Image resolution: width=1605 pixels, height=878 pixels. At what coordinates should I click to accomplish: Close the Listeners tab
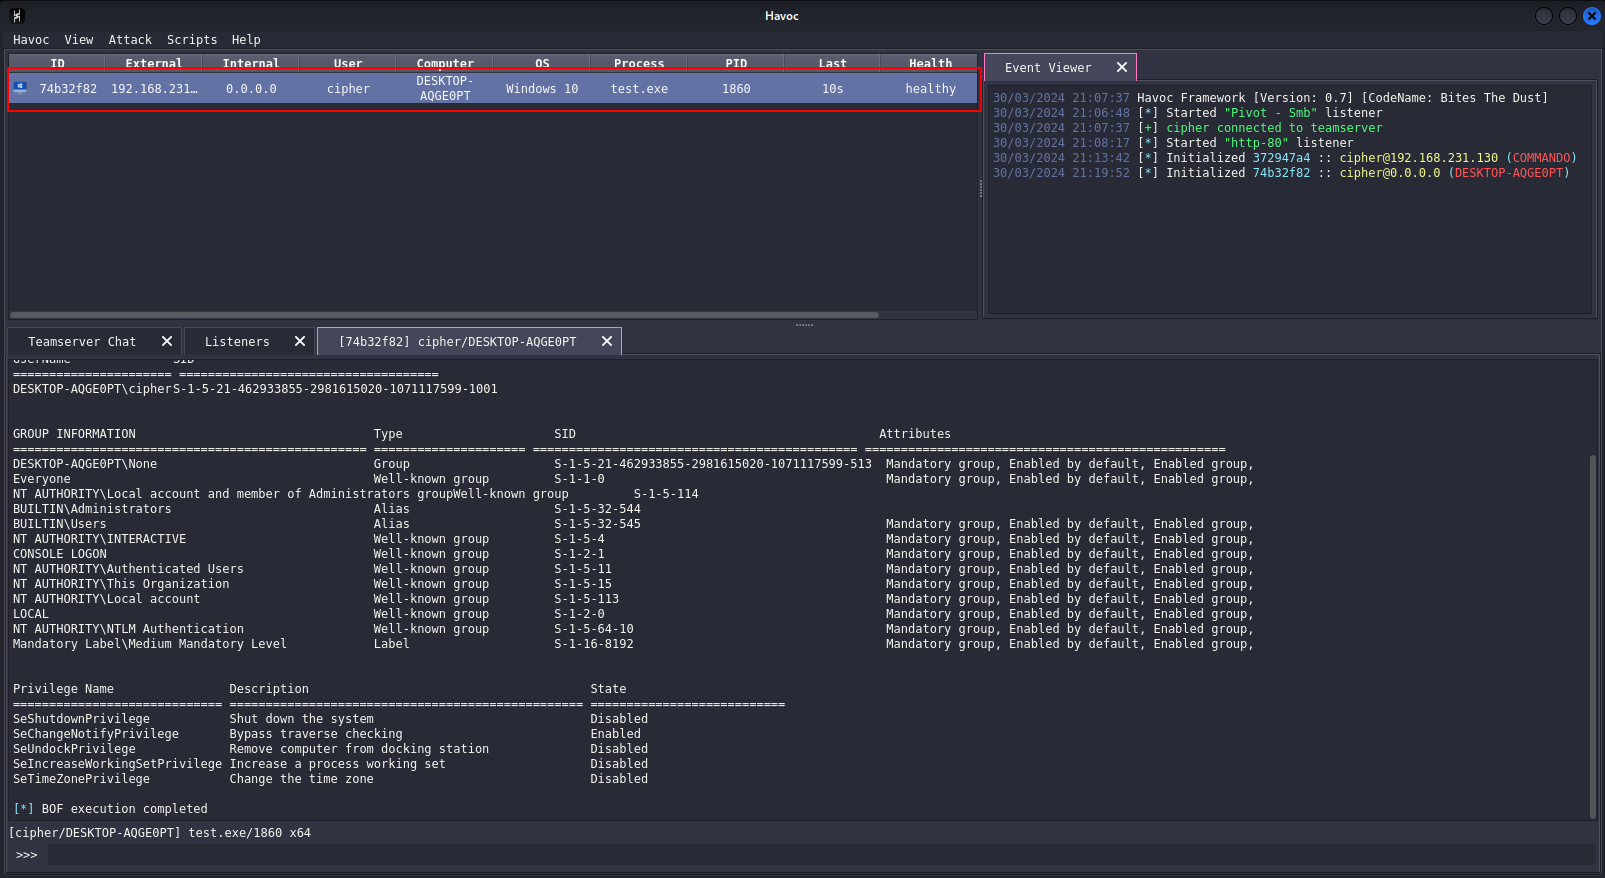click(x=300, y=341)
